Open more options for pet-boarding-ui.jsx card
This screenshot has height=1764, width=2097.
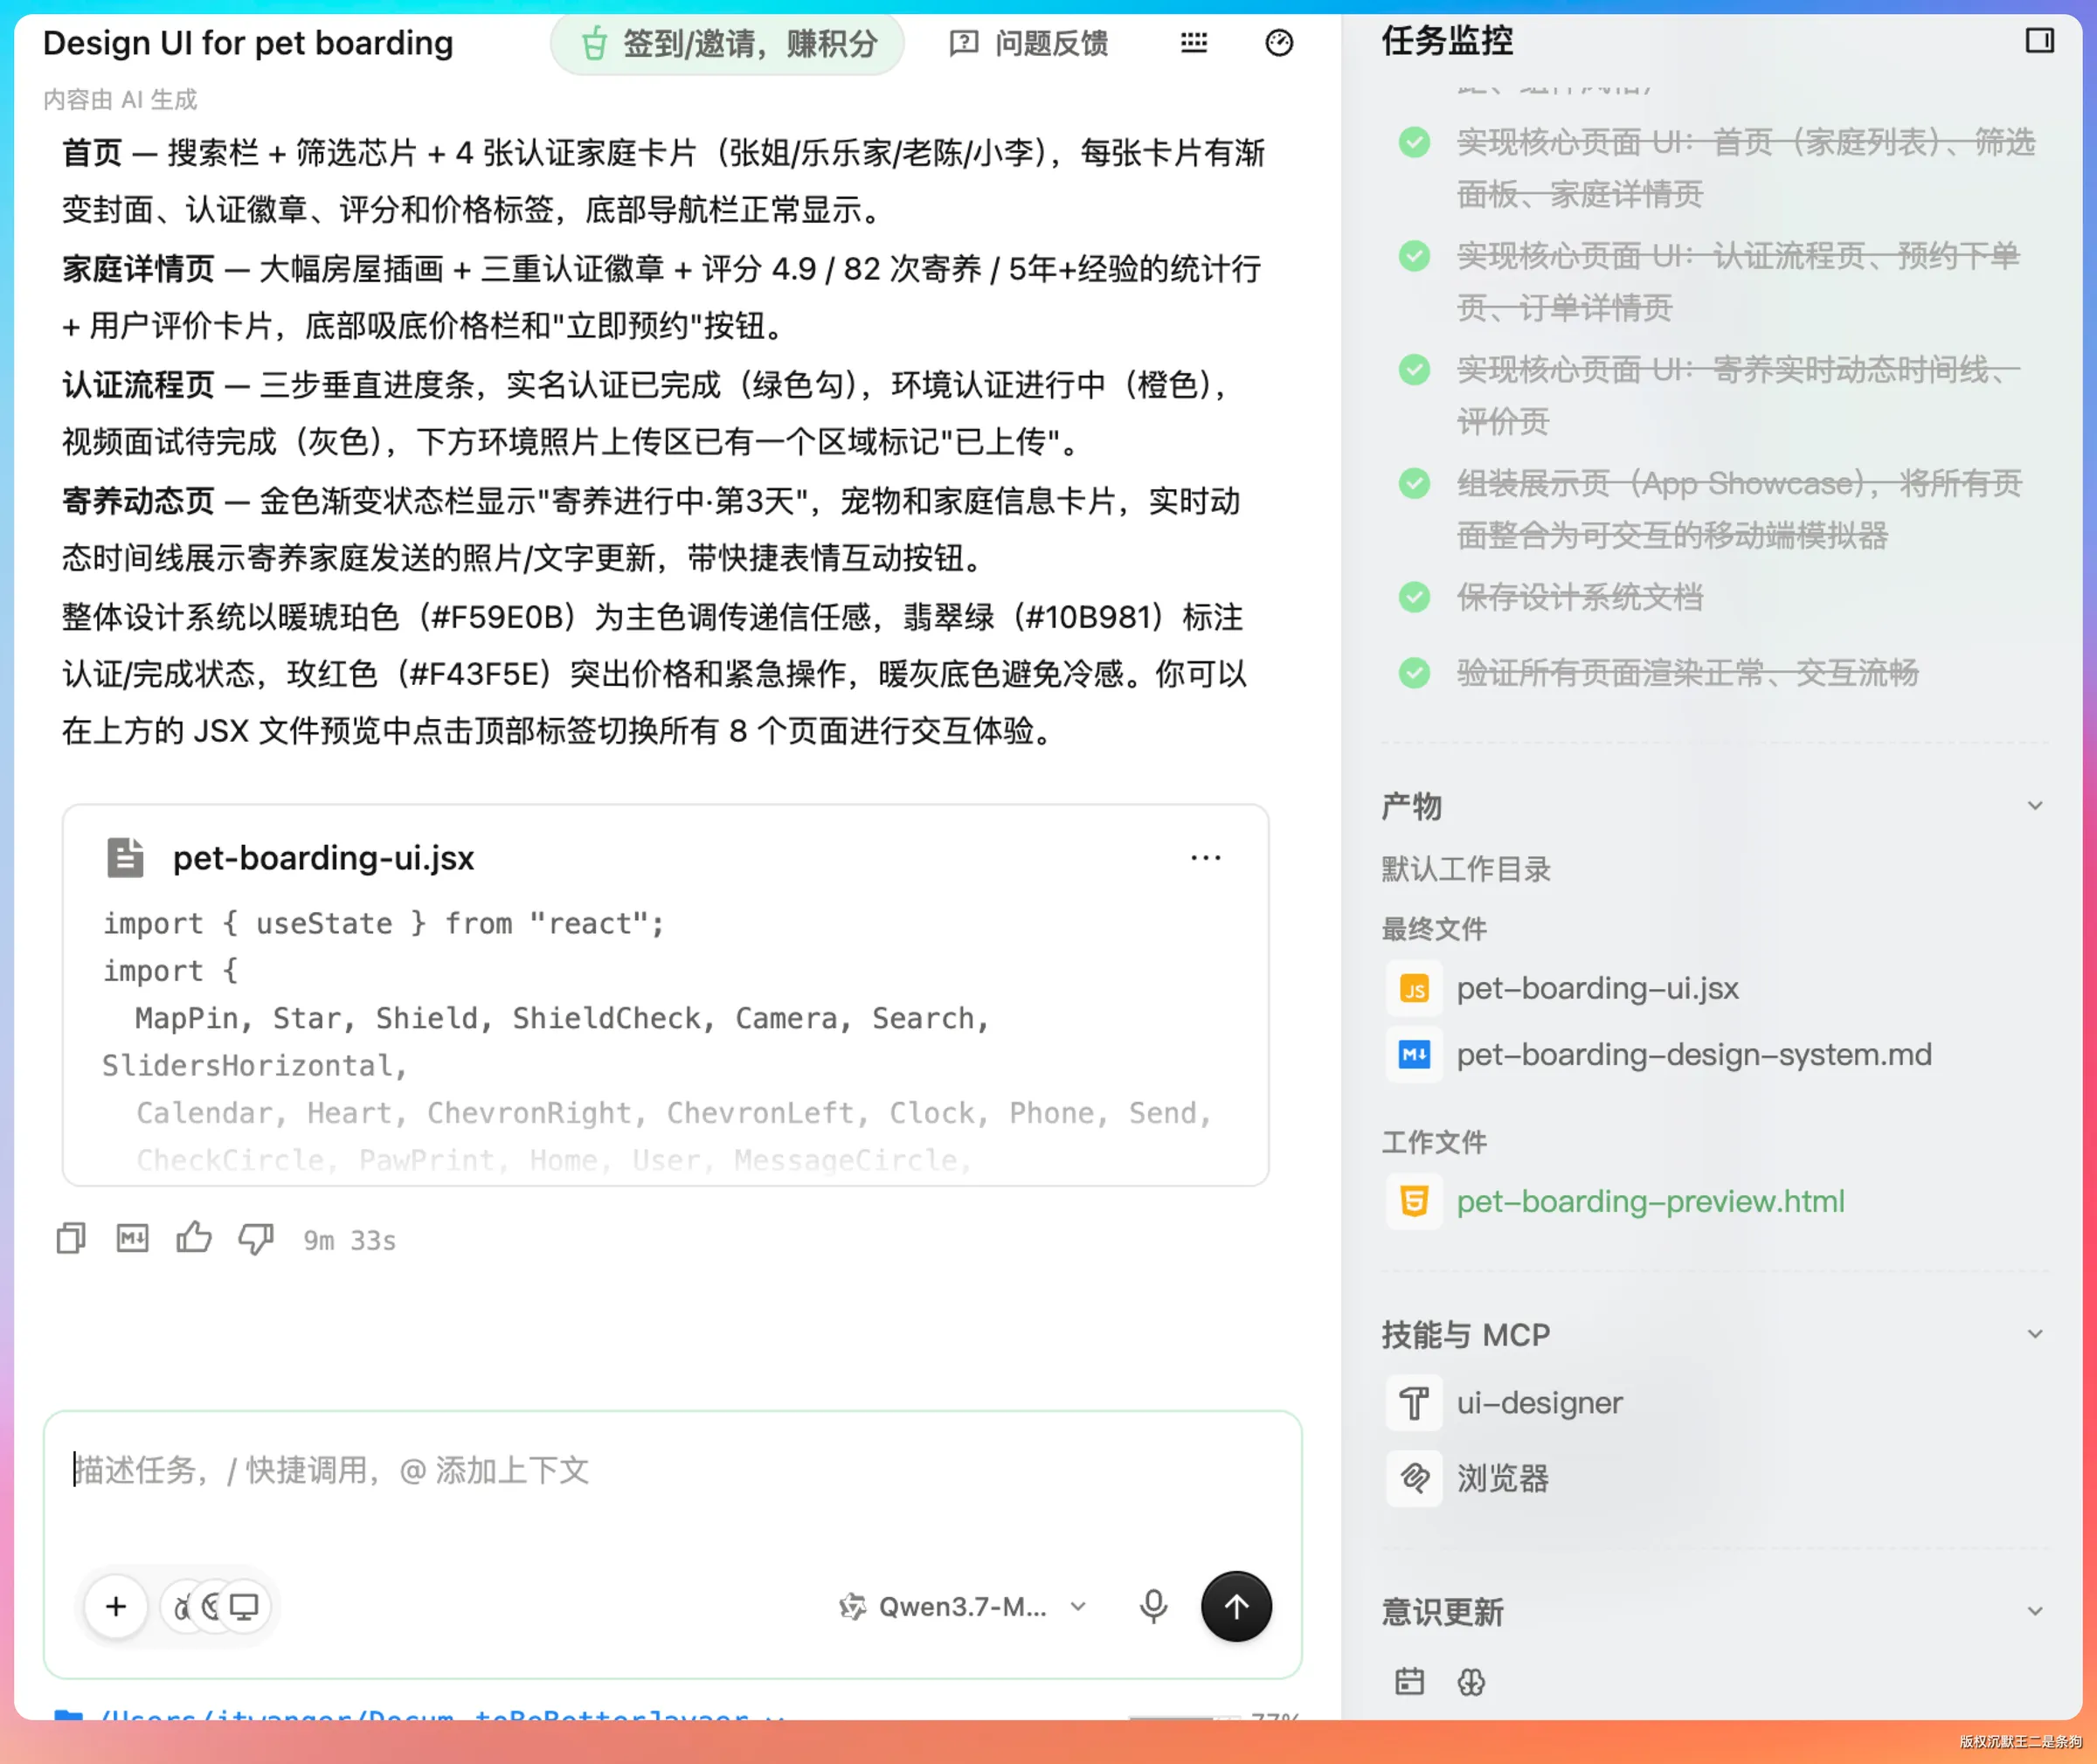click(x=1206, y=858)
